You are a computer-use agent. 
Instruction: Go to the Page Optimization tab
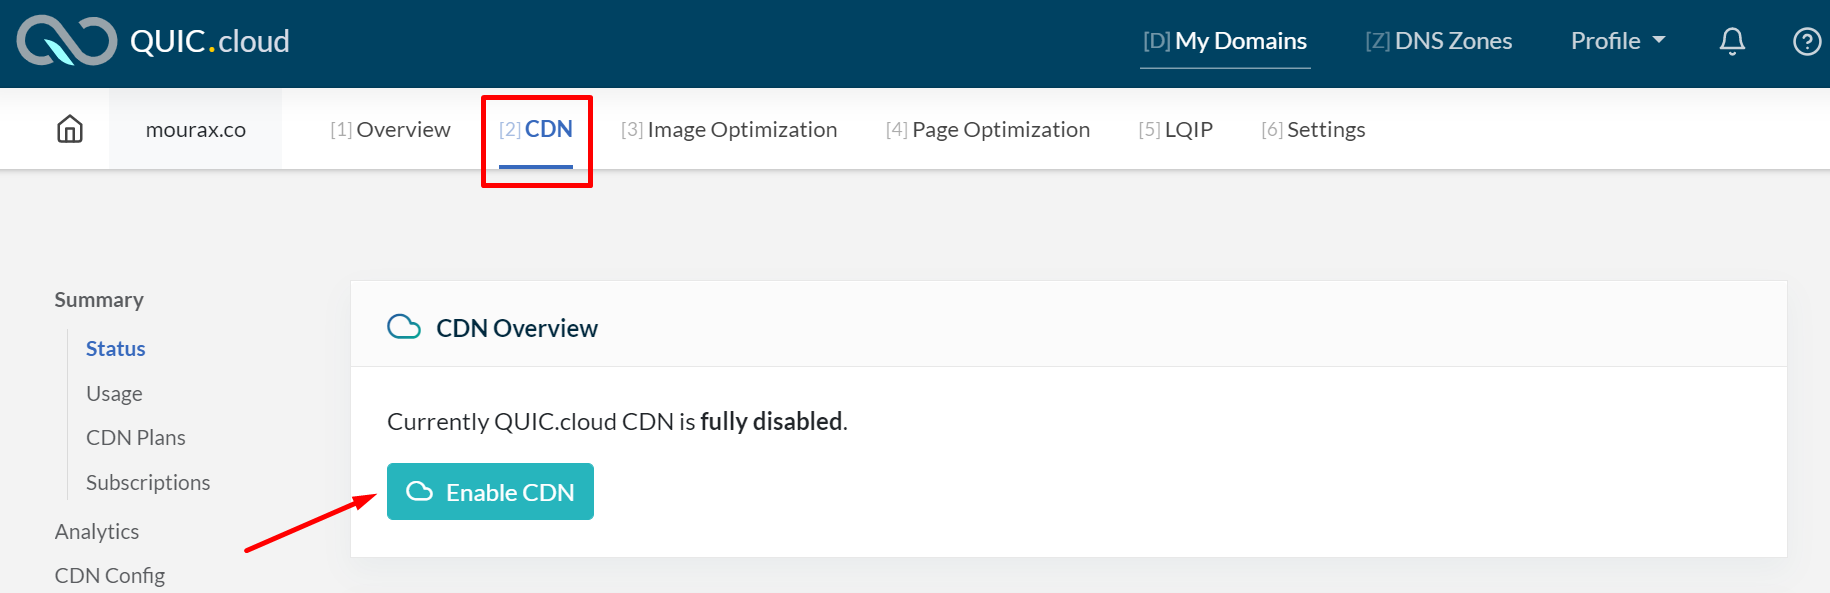point(988,129)
